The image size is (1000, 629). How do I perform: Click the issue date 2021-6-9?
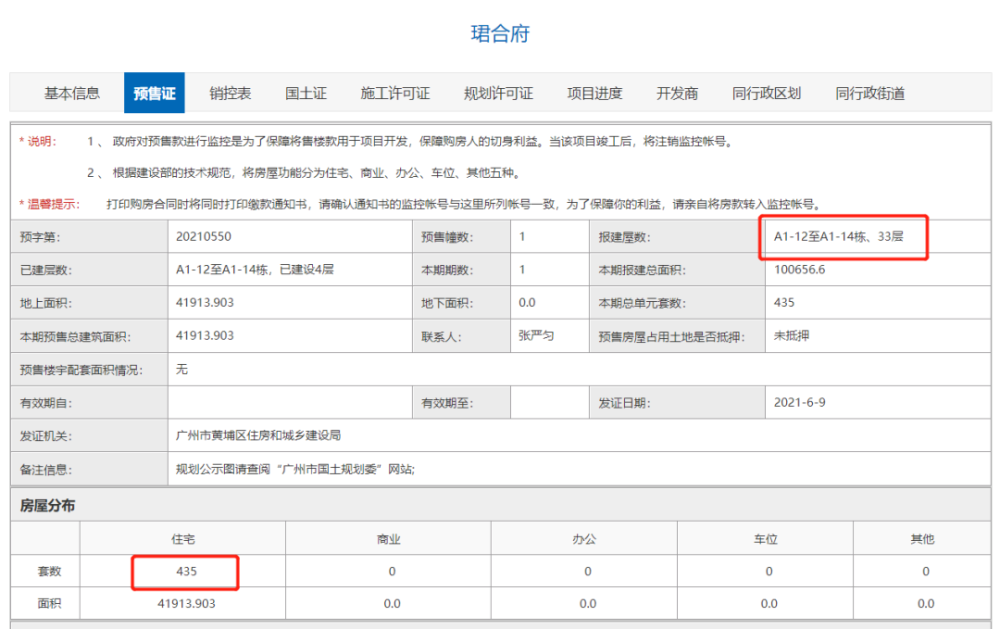(799, 403)
